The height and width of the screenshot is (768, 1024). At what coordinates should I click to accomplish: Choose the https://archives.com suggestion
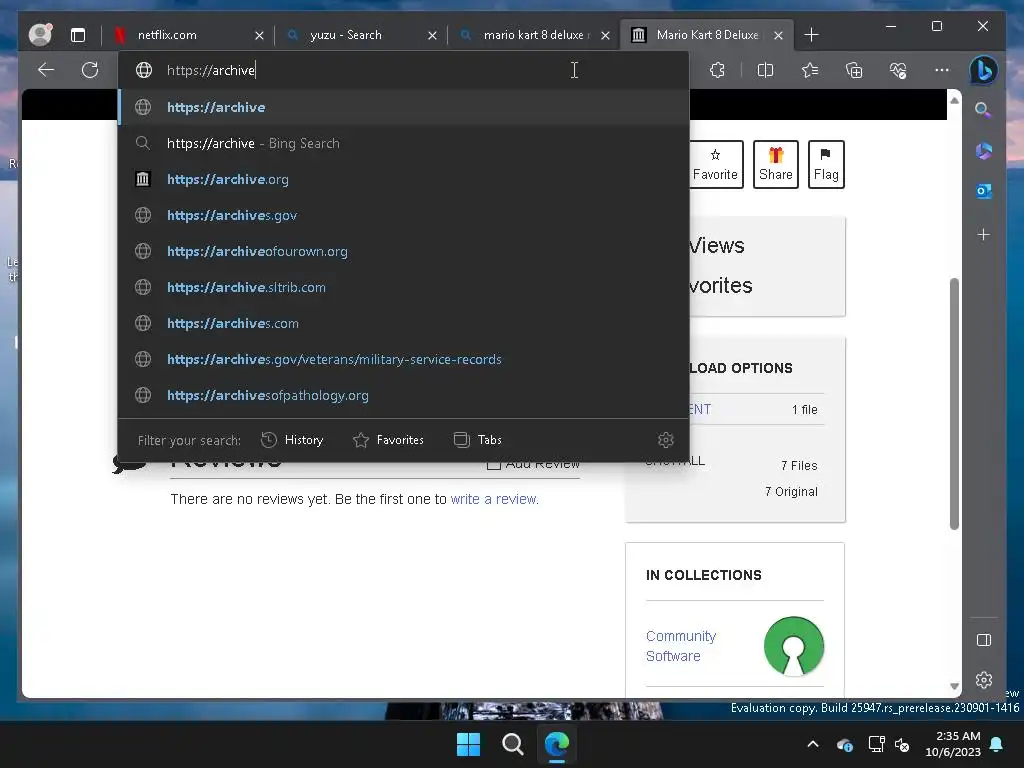404,323
